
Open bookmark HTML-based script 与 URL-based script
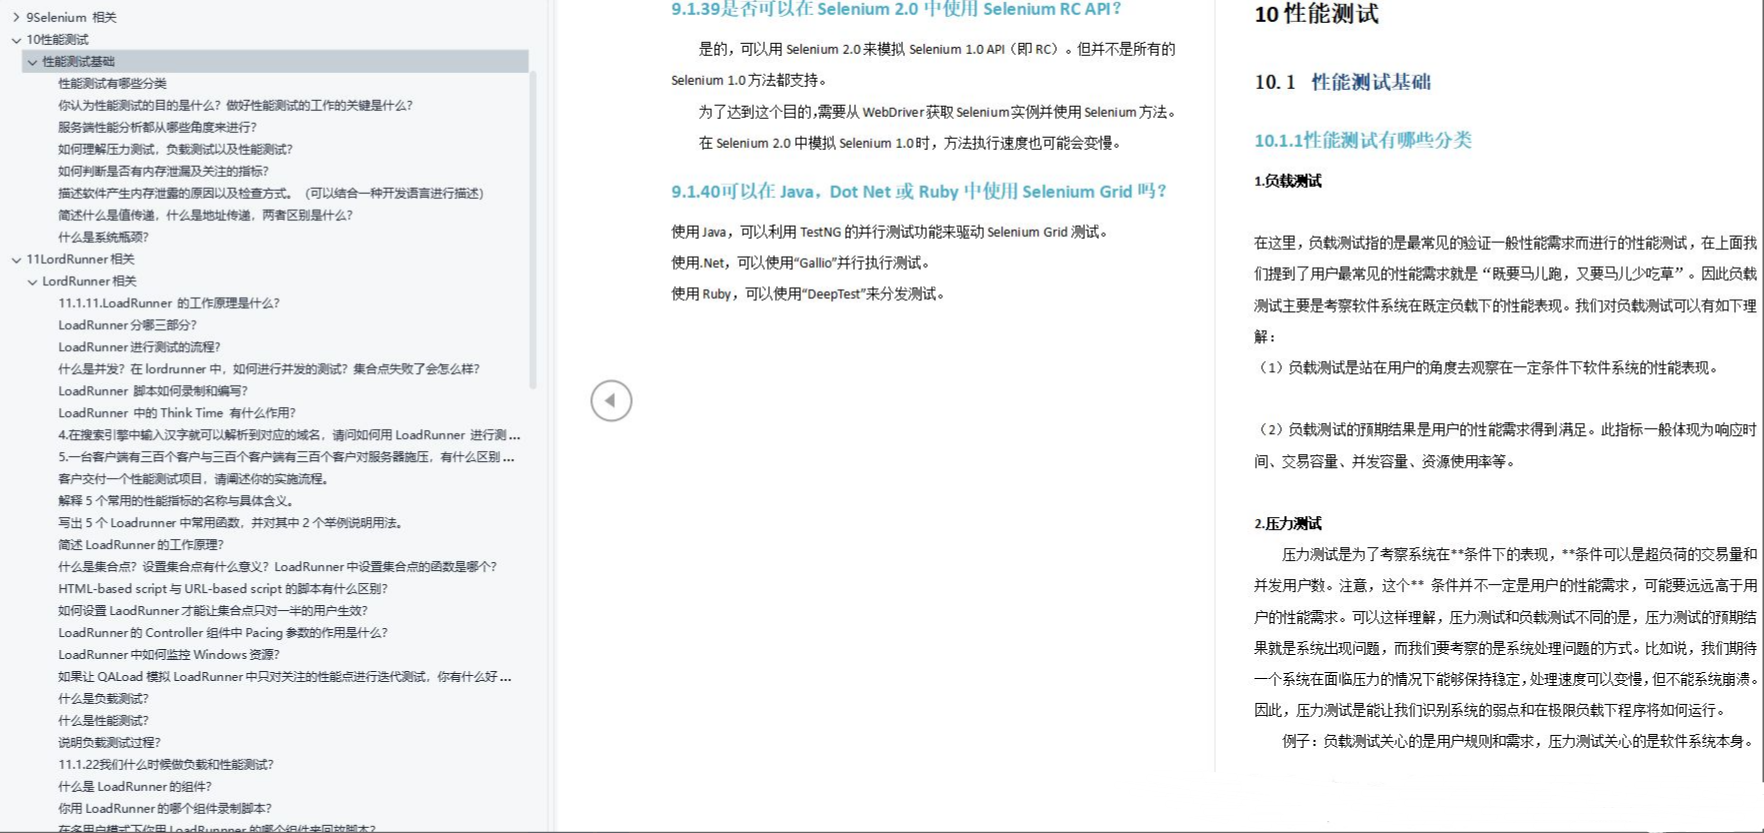pos(223,589)
